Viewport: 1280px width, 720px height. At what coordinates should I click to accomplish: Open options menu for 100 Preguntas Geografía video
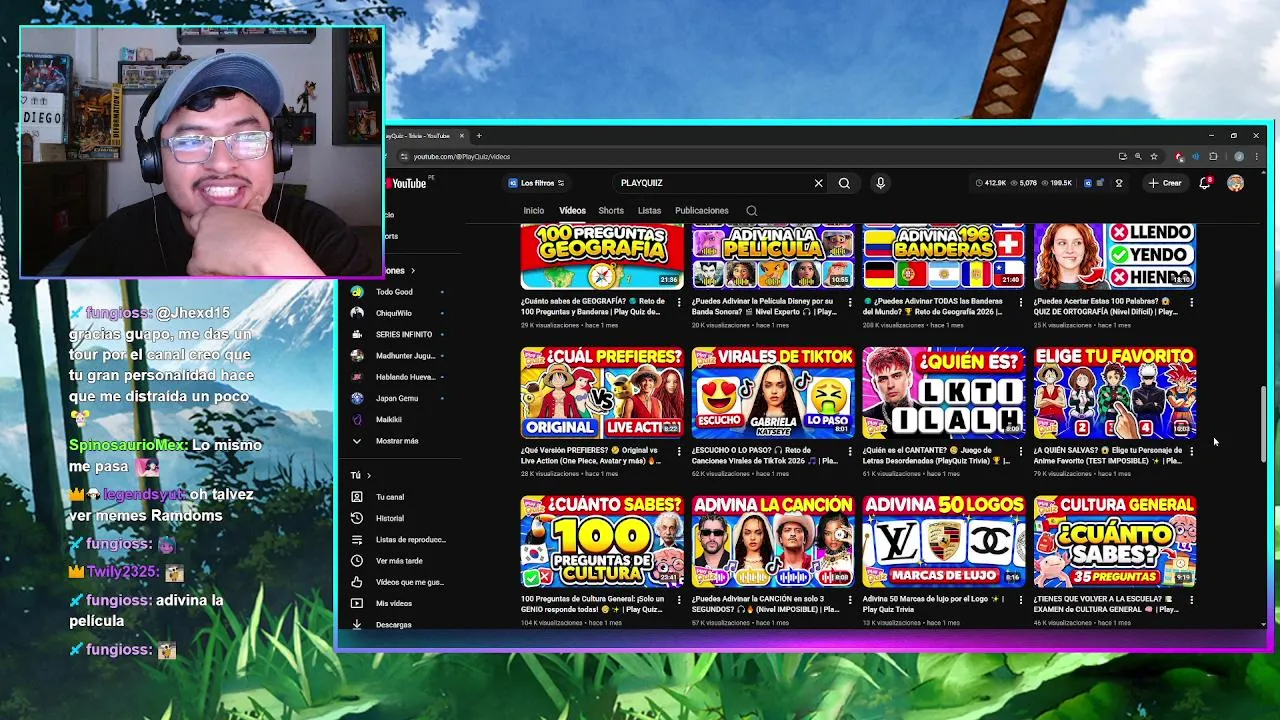click(679, 302)
